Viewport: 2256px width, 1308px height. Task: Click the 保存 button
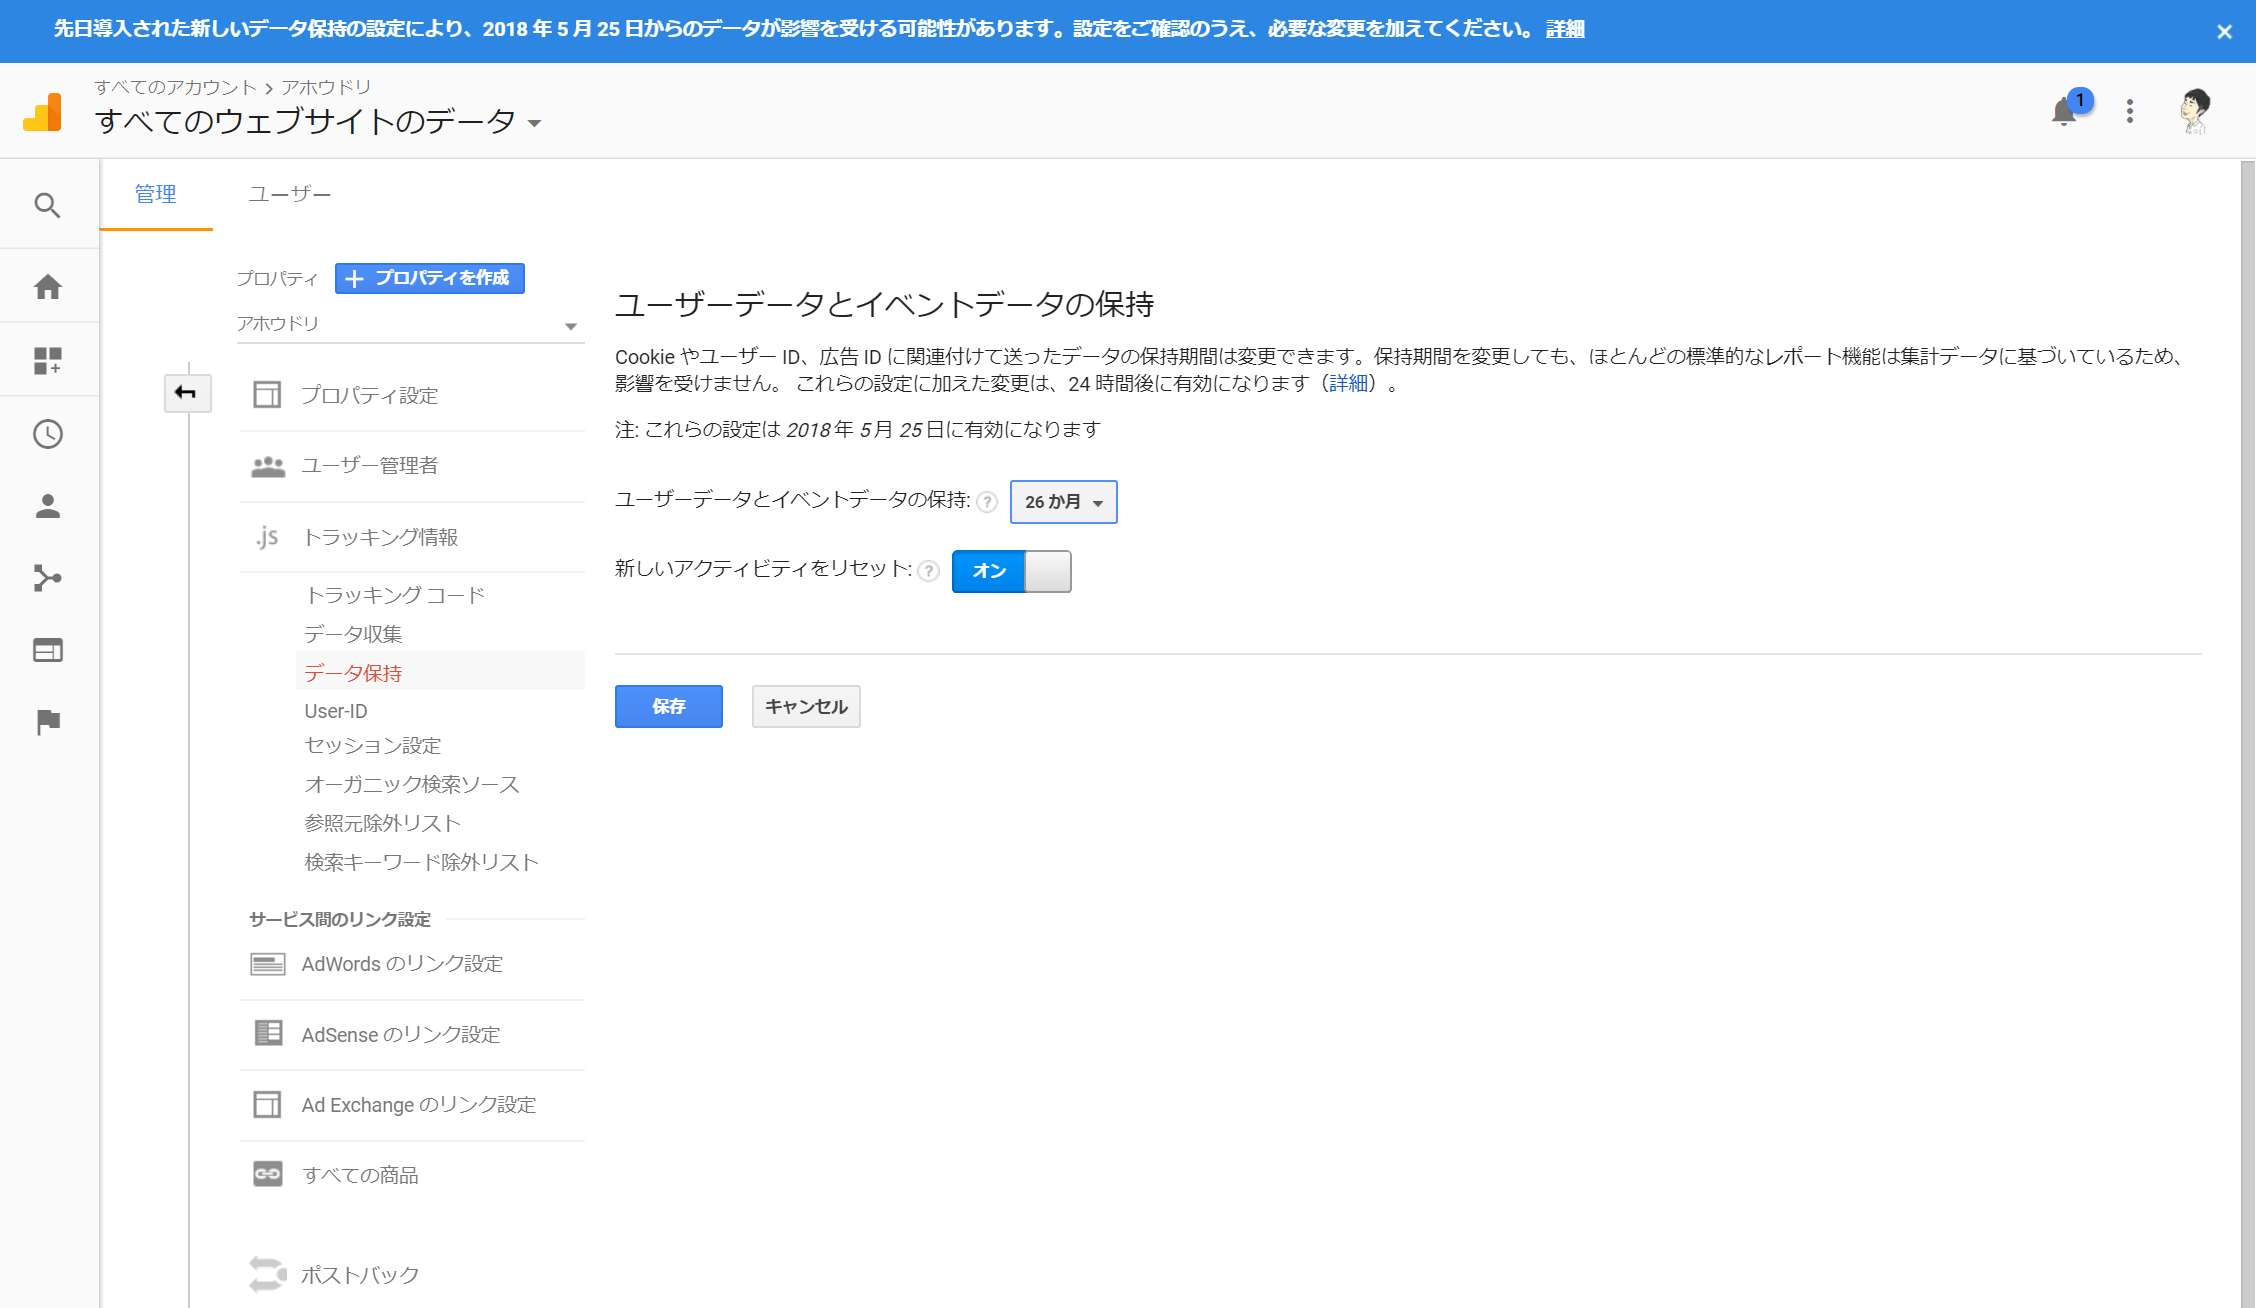pyautogui.click(x=669, y=707)
